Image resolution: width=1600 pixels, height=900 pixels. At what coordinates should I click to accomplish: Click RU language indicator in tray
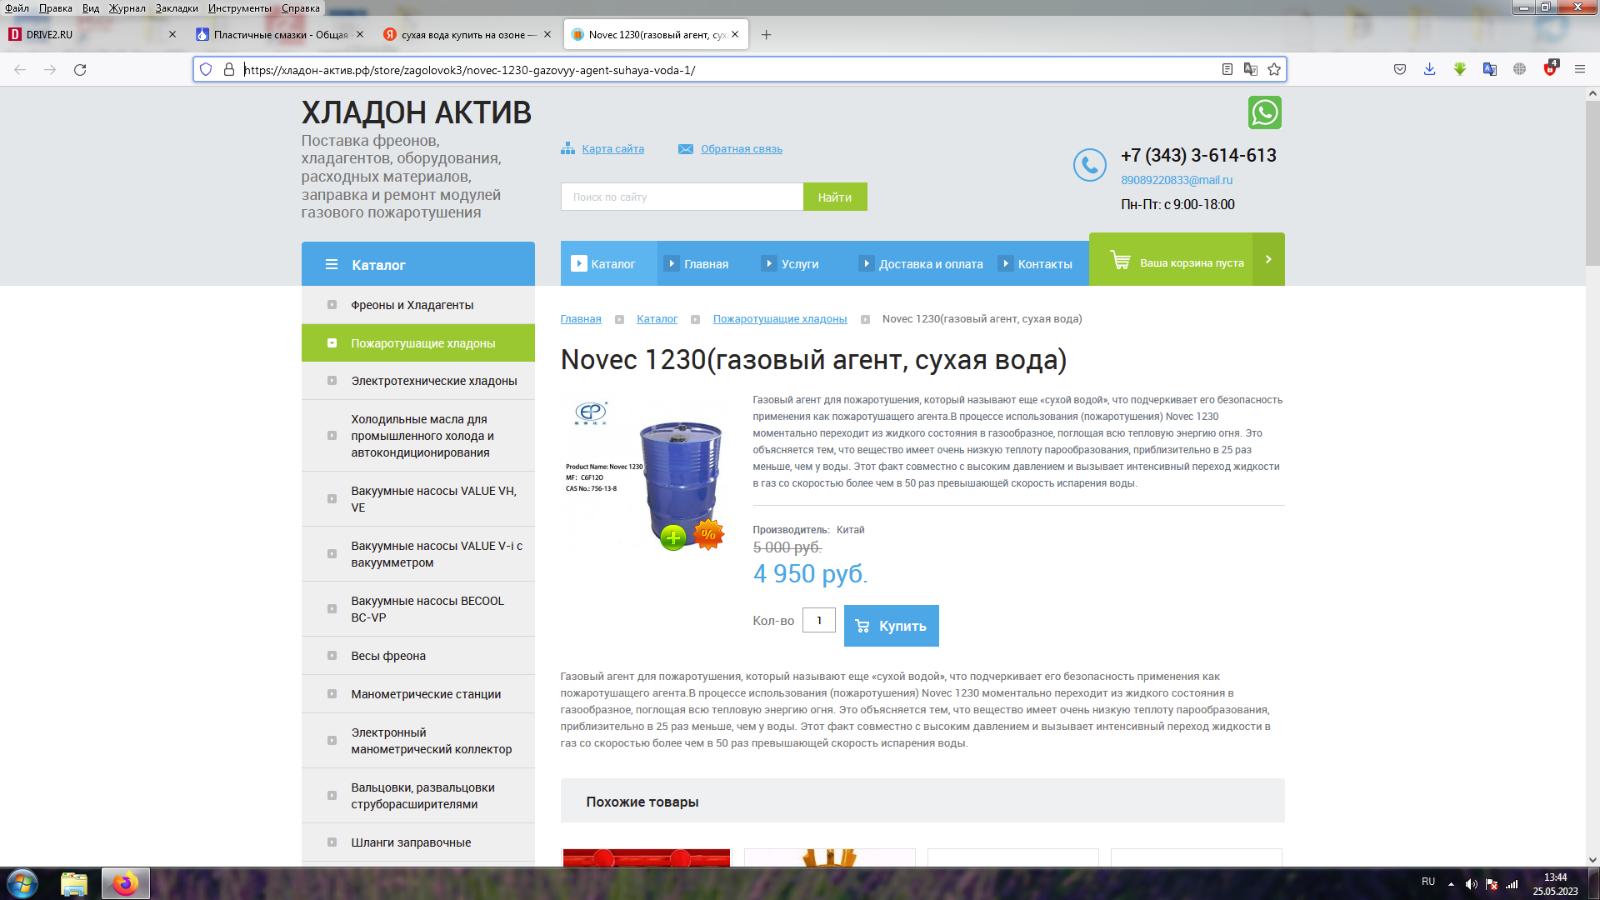coord(1428,882)
